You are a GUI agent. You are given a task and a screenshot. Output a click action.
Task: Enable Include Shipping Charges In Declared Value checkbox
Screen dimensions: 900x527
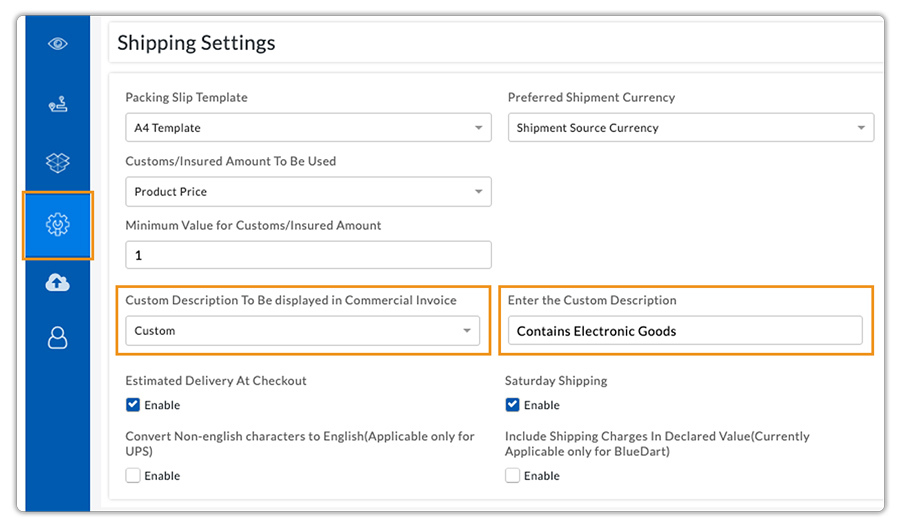coord(513,475)
